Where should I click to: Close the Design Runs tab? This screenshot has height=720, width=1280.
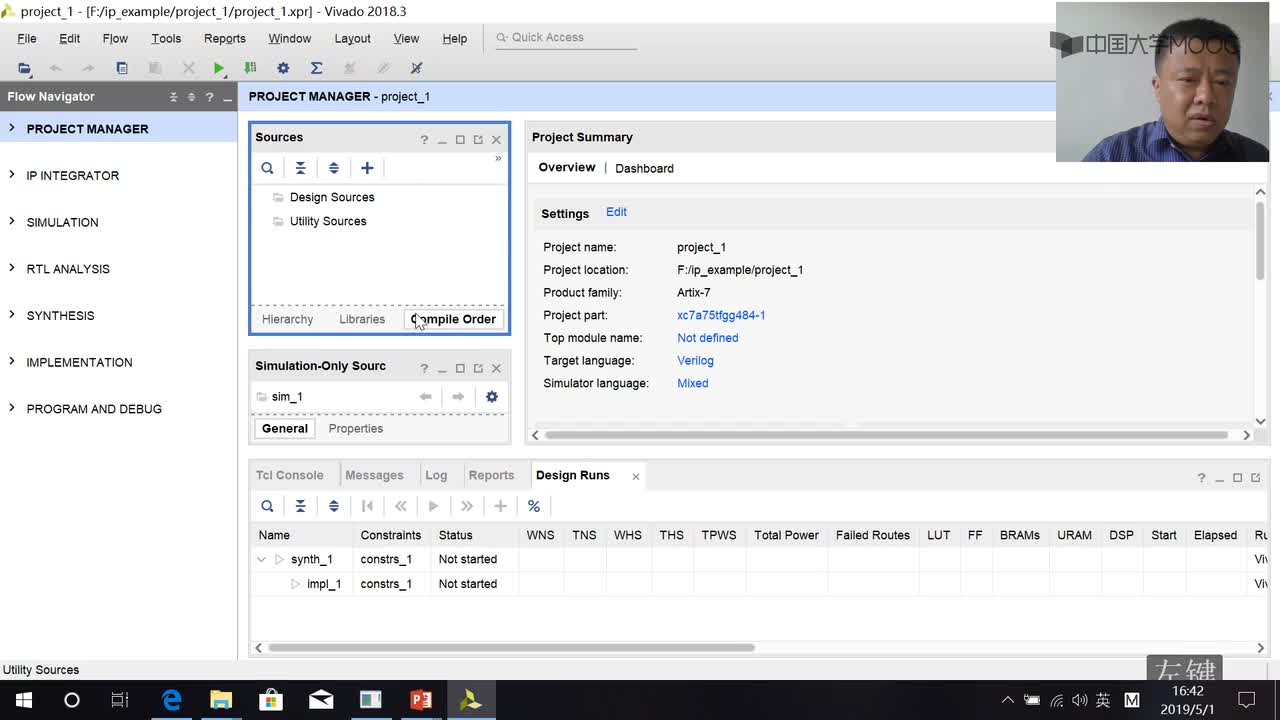[635, 476]
